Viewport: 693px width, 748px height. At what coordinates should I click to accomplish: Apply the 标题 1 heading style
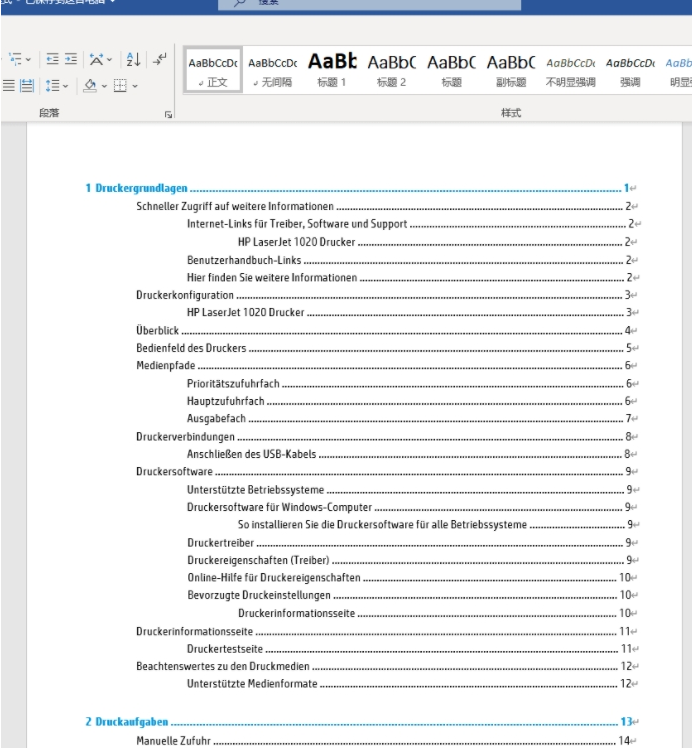point(332,69)
